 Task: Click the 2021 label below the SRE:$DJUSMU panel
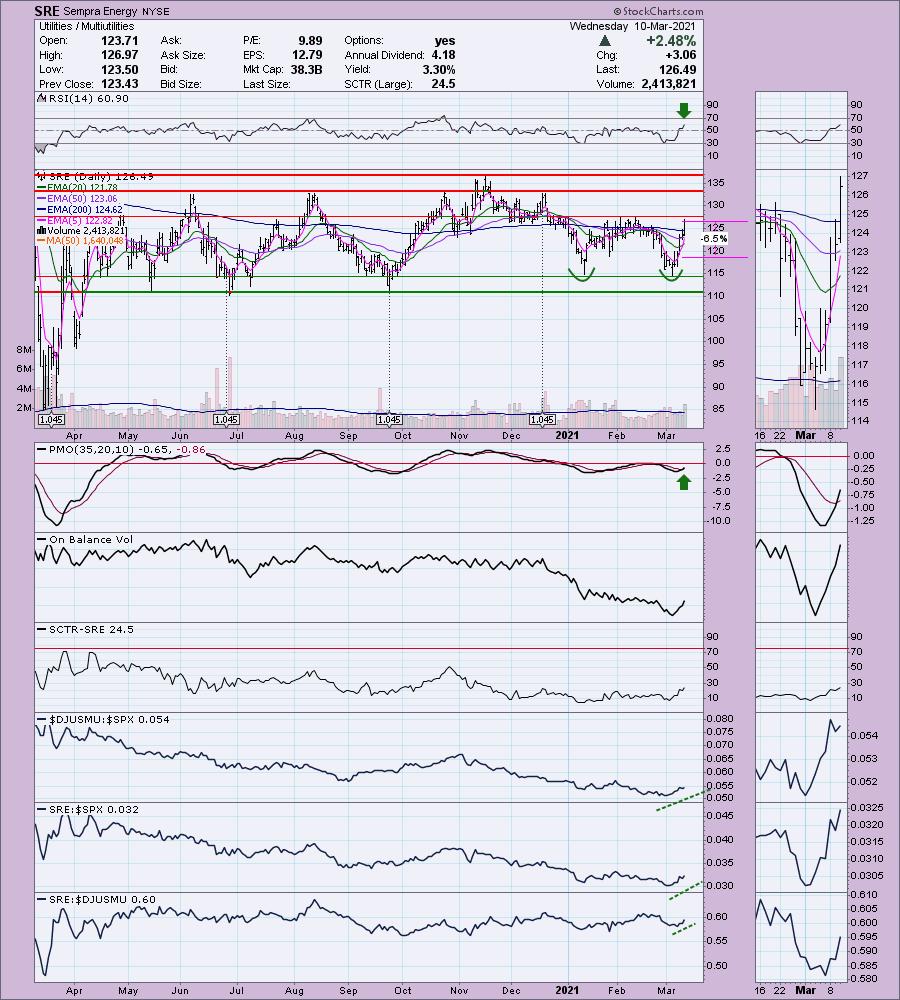pos(567,990)
